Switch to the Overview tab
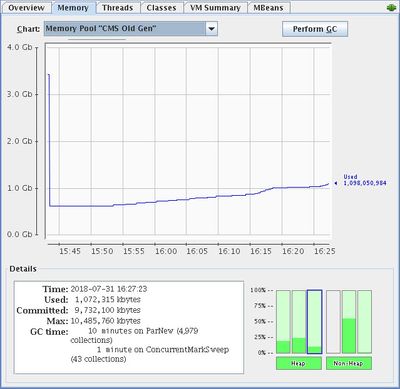 coord(26,8)
